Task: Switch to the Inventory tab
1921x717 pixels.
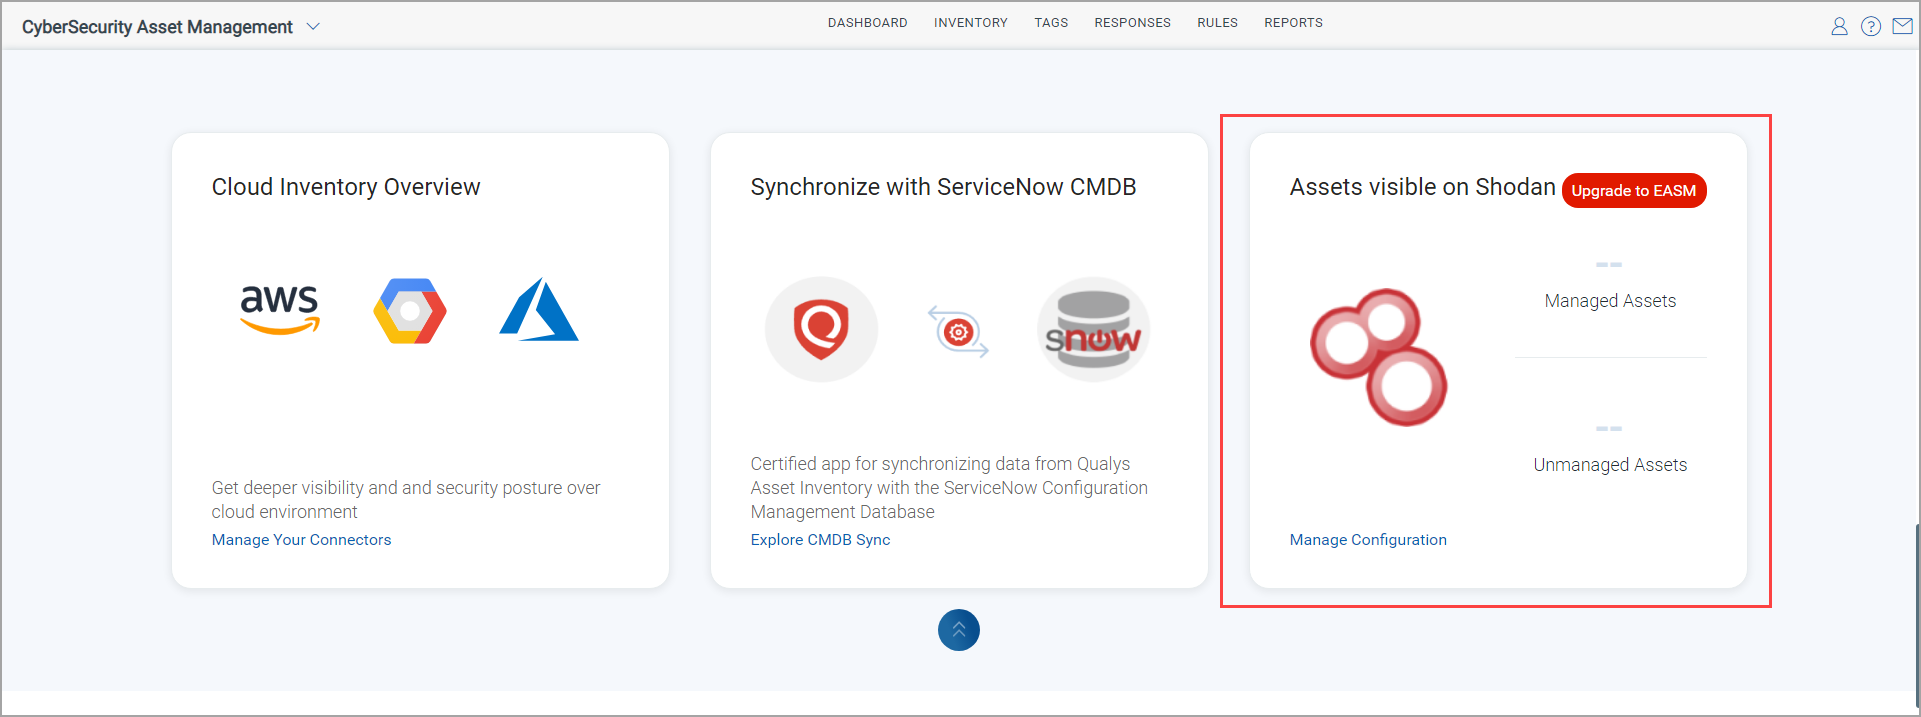Action: coord(971,23)
